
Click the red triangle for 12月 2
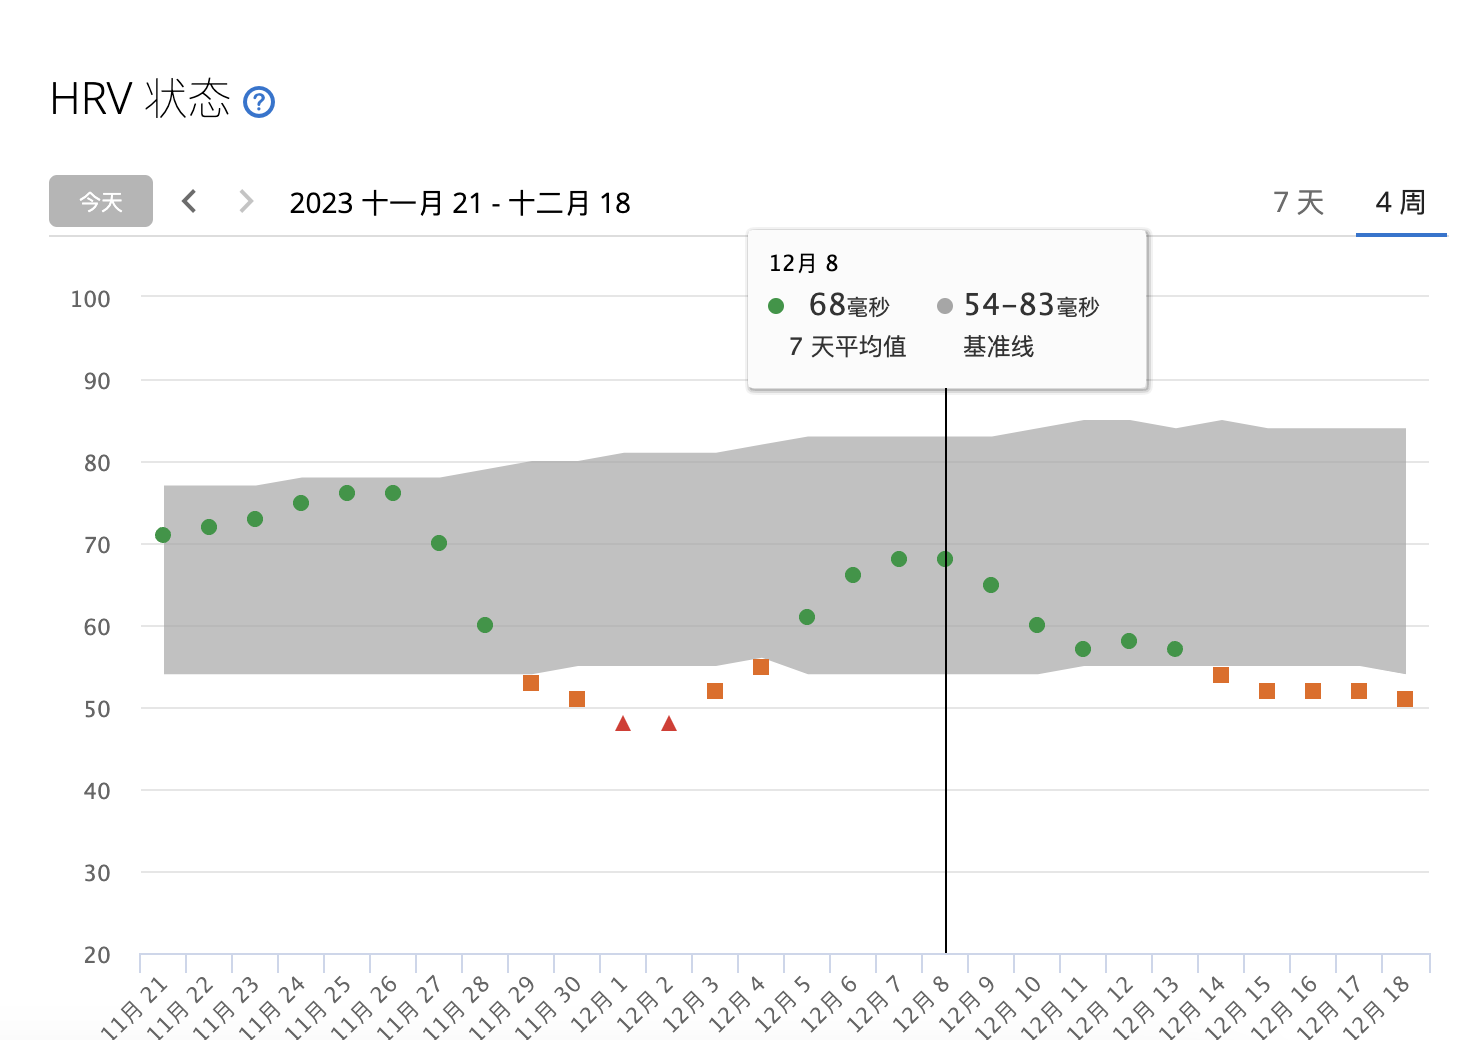pos(669,723)
